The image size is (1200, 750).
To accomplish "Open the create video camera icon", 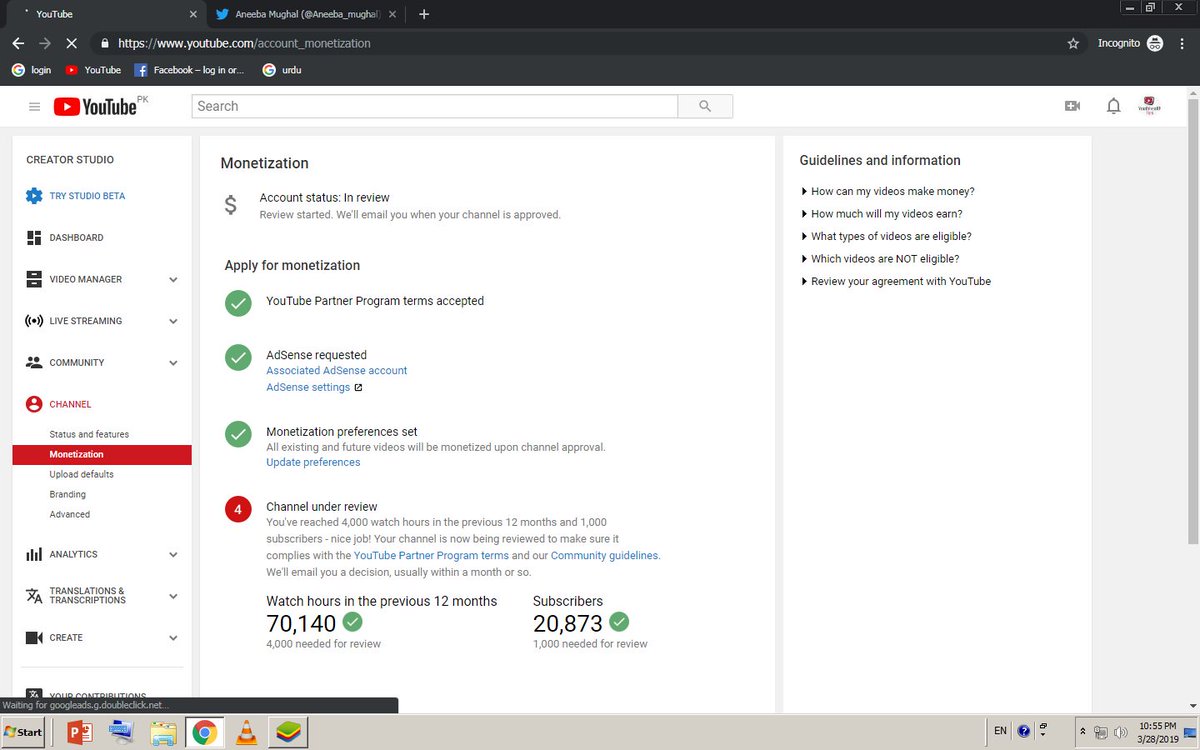I will pos(1073,106).
